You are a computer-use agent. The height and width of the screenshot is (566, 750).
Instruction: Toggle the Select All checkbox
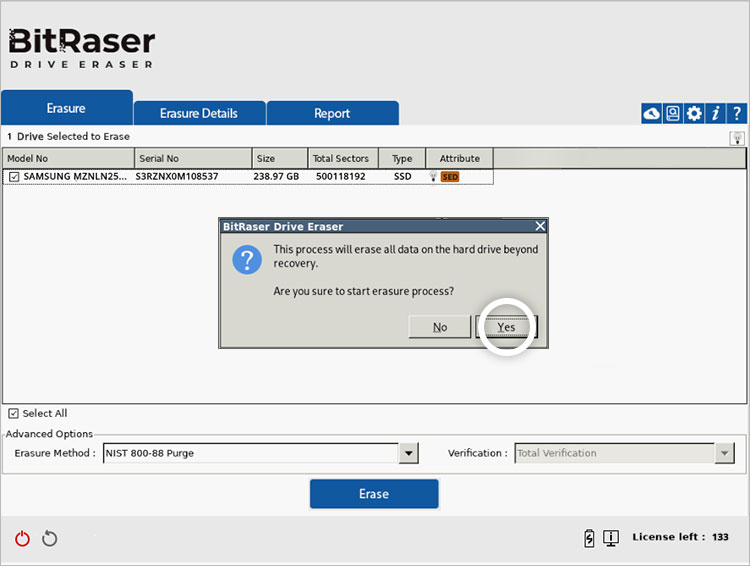[x=13, y=413]
